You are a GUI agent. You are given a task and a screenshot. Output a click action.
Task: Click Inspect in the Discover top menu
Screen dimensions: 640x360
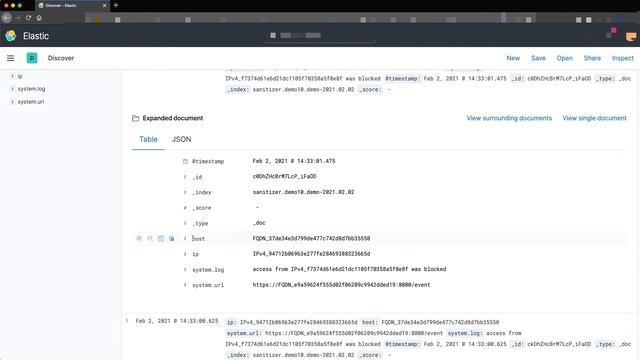[x=622, y=58]
